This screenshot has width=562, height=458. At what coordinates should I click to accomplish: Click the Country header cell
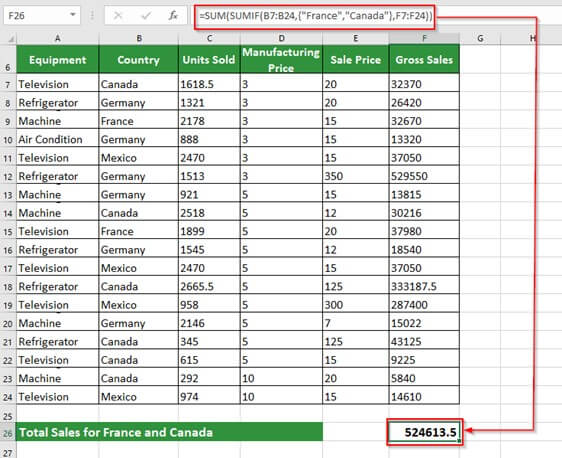pyautogui.click(x=139, y=59)
